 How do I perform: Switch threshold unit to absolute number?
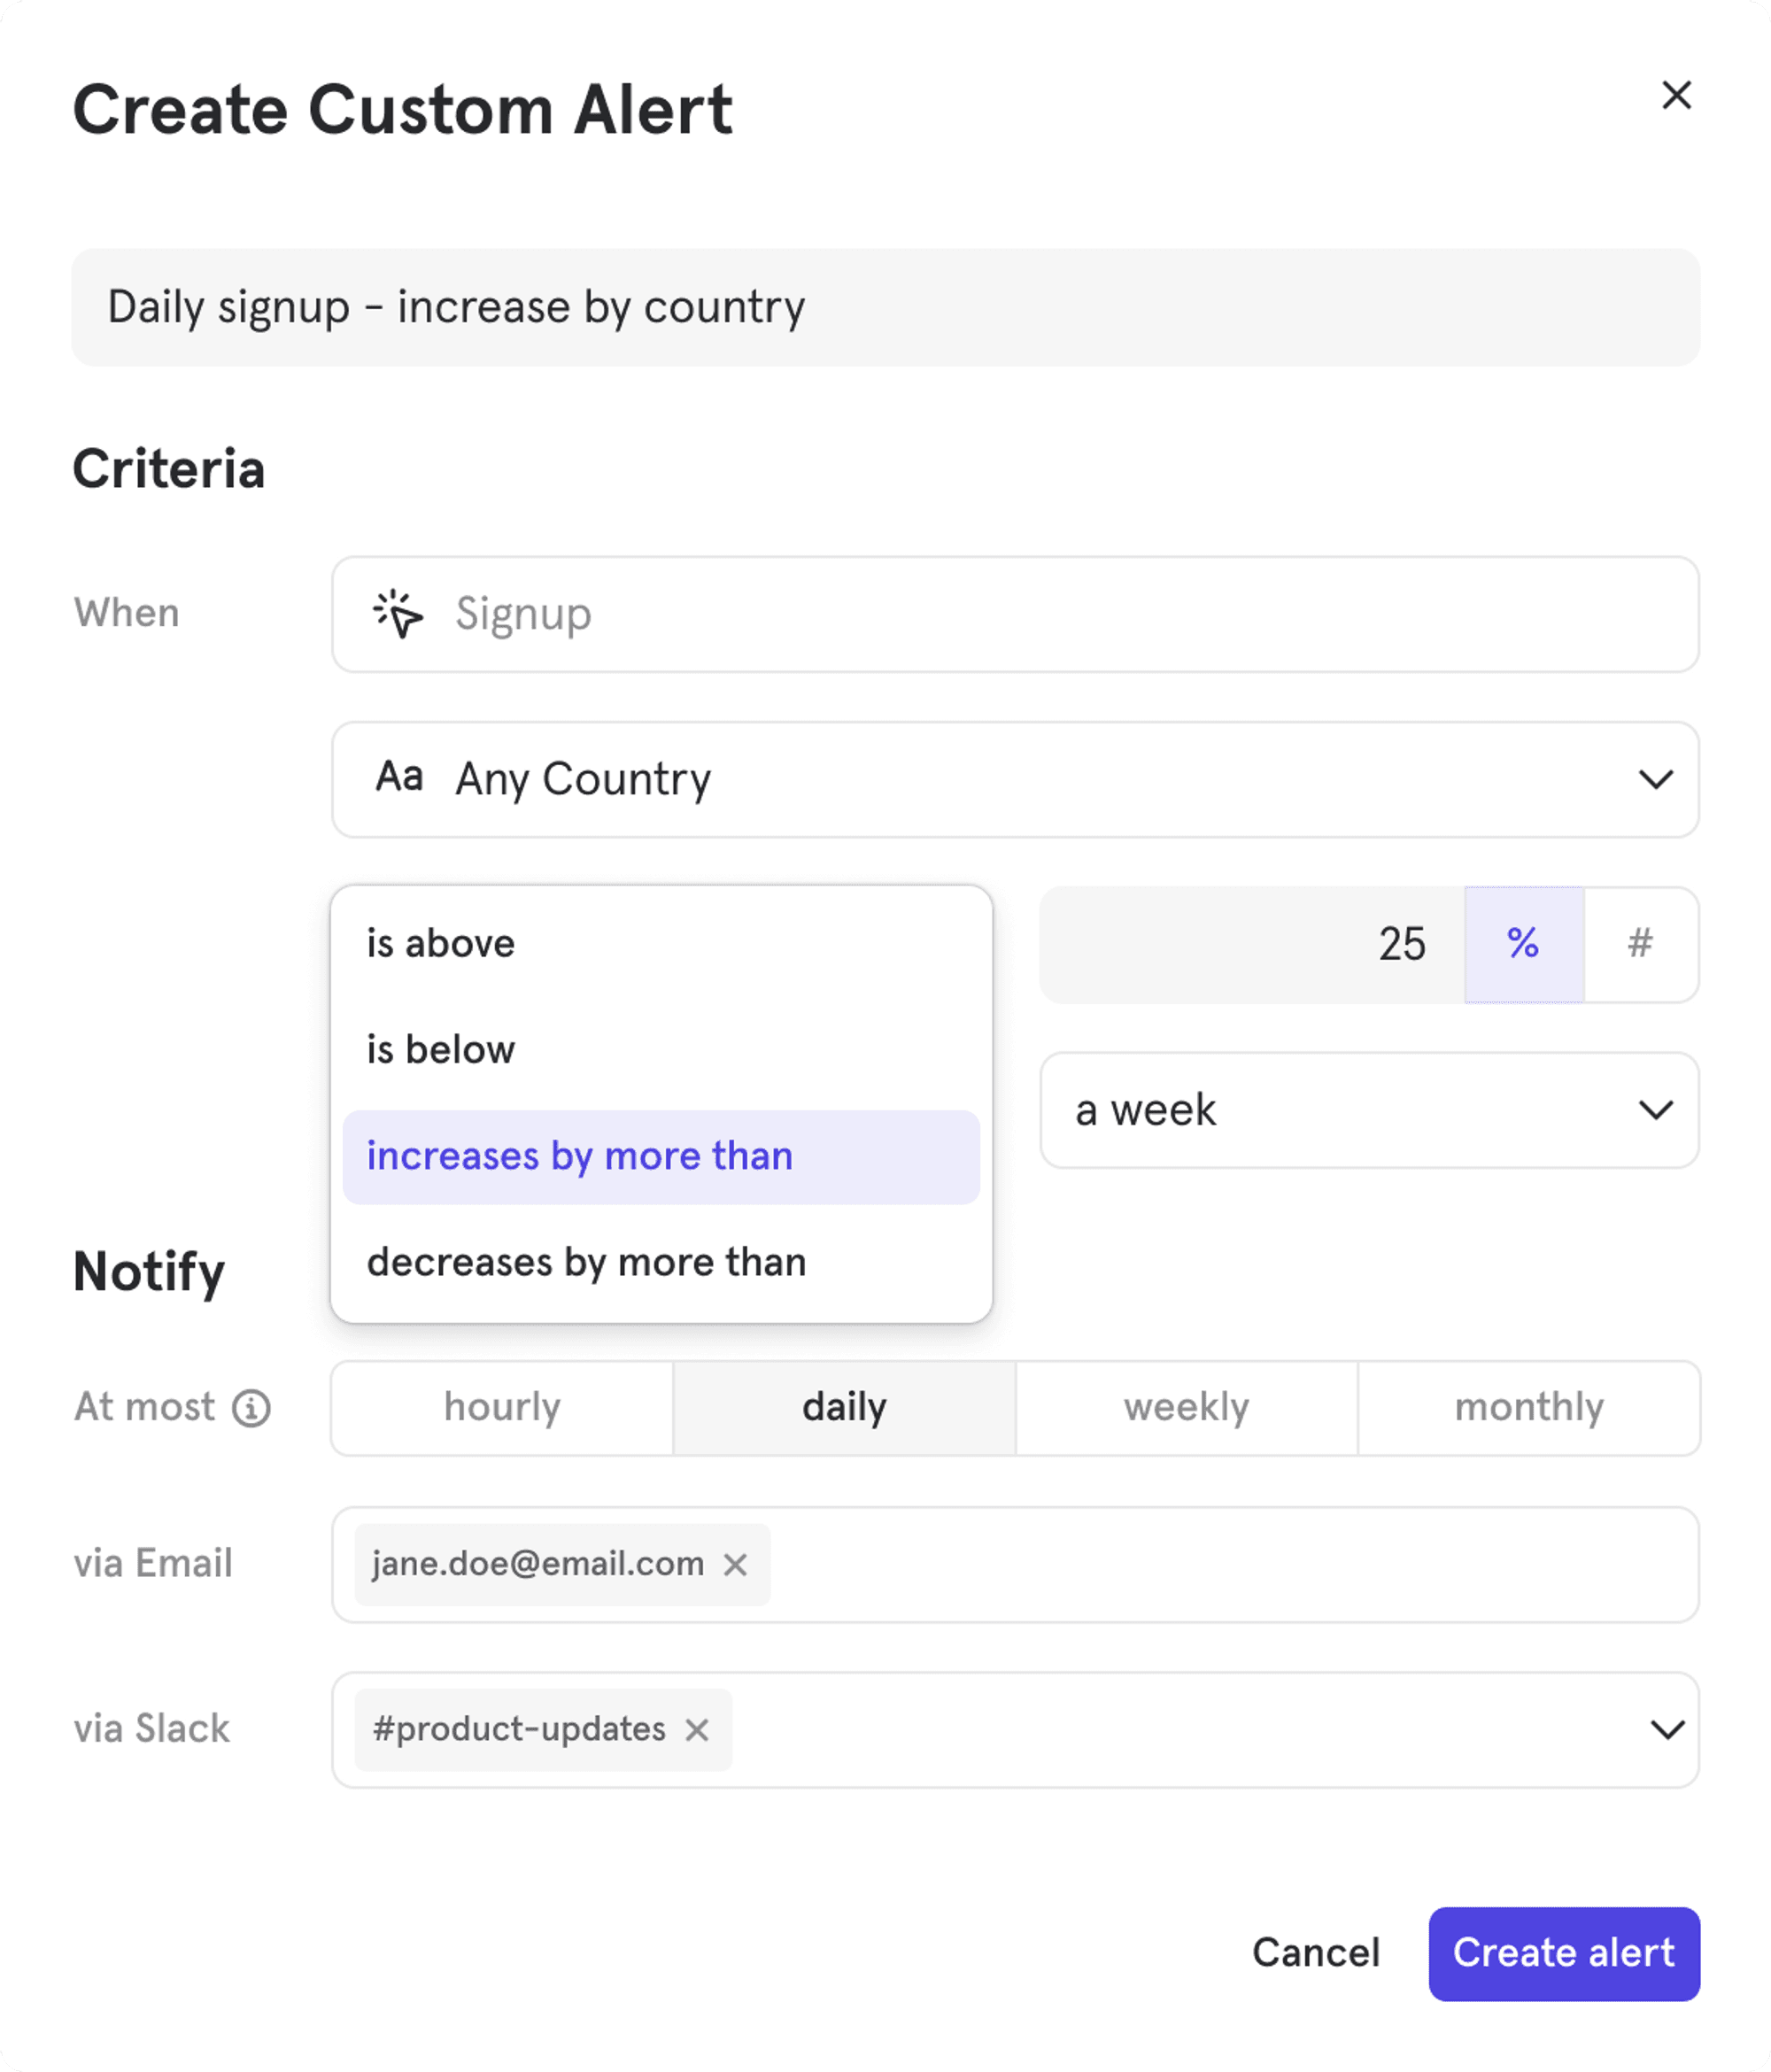pos(1640,944)
